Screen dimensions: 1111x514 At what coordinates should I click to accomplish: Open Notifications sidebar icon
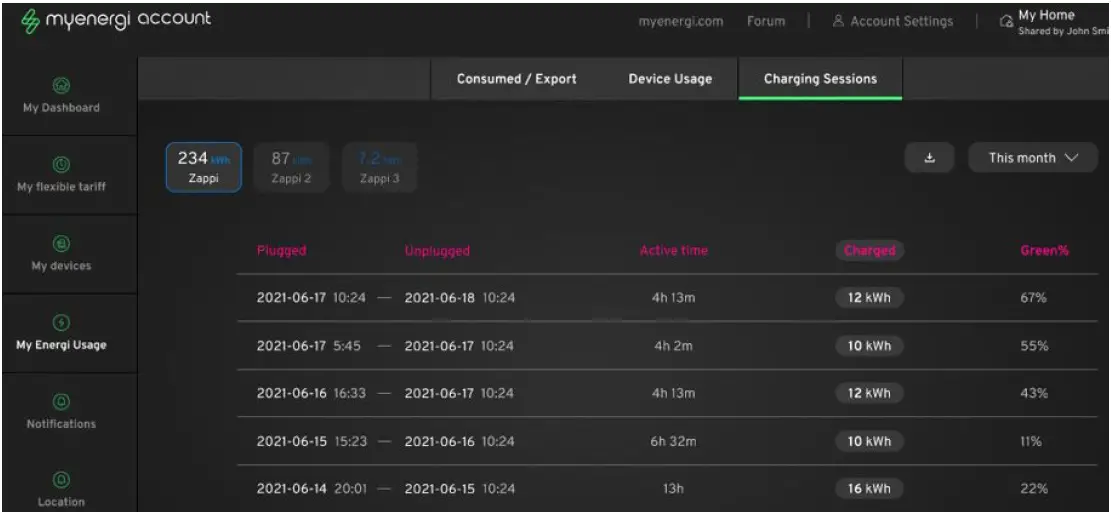tap(61, 402)
